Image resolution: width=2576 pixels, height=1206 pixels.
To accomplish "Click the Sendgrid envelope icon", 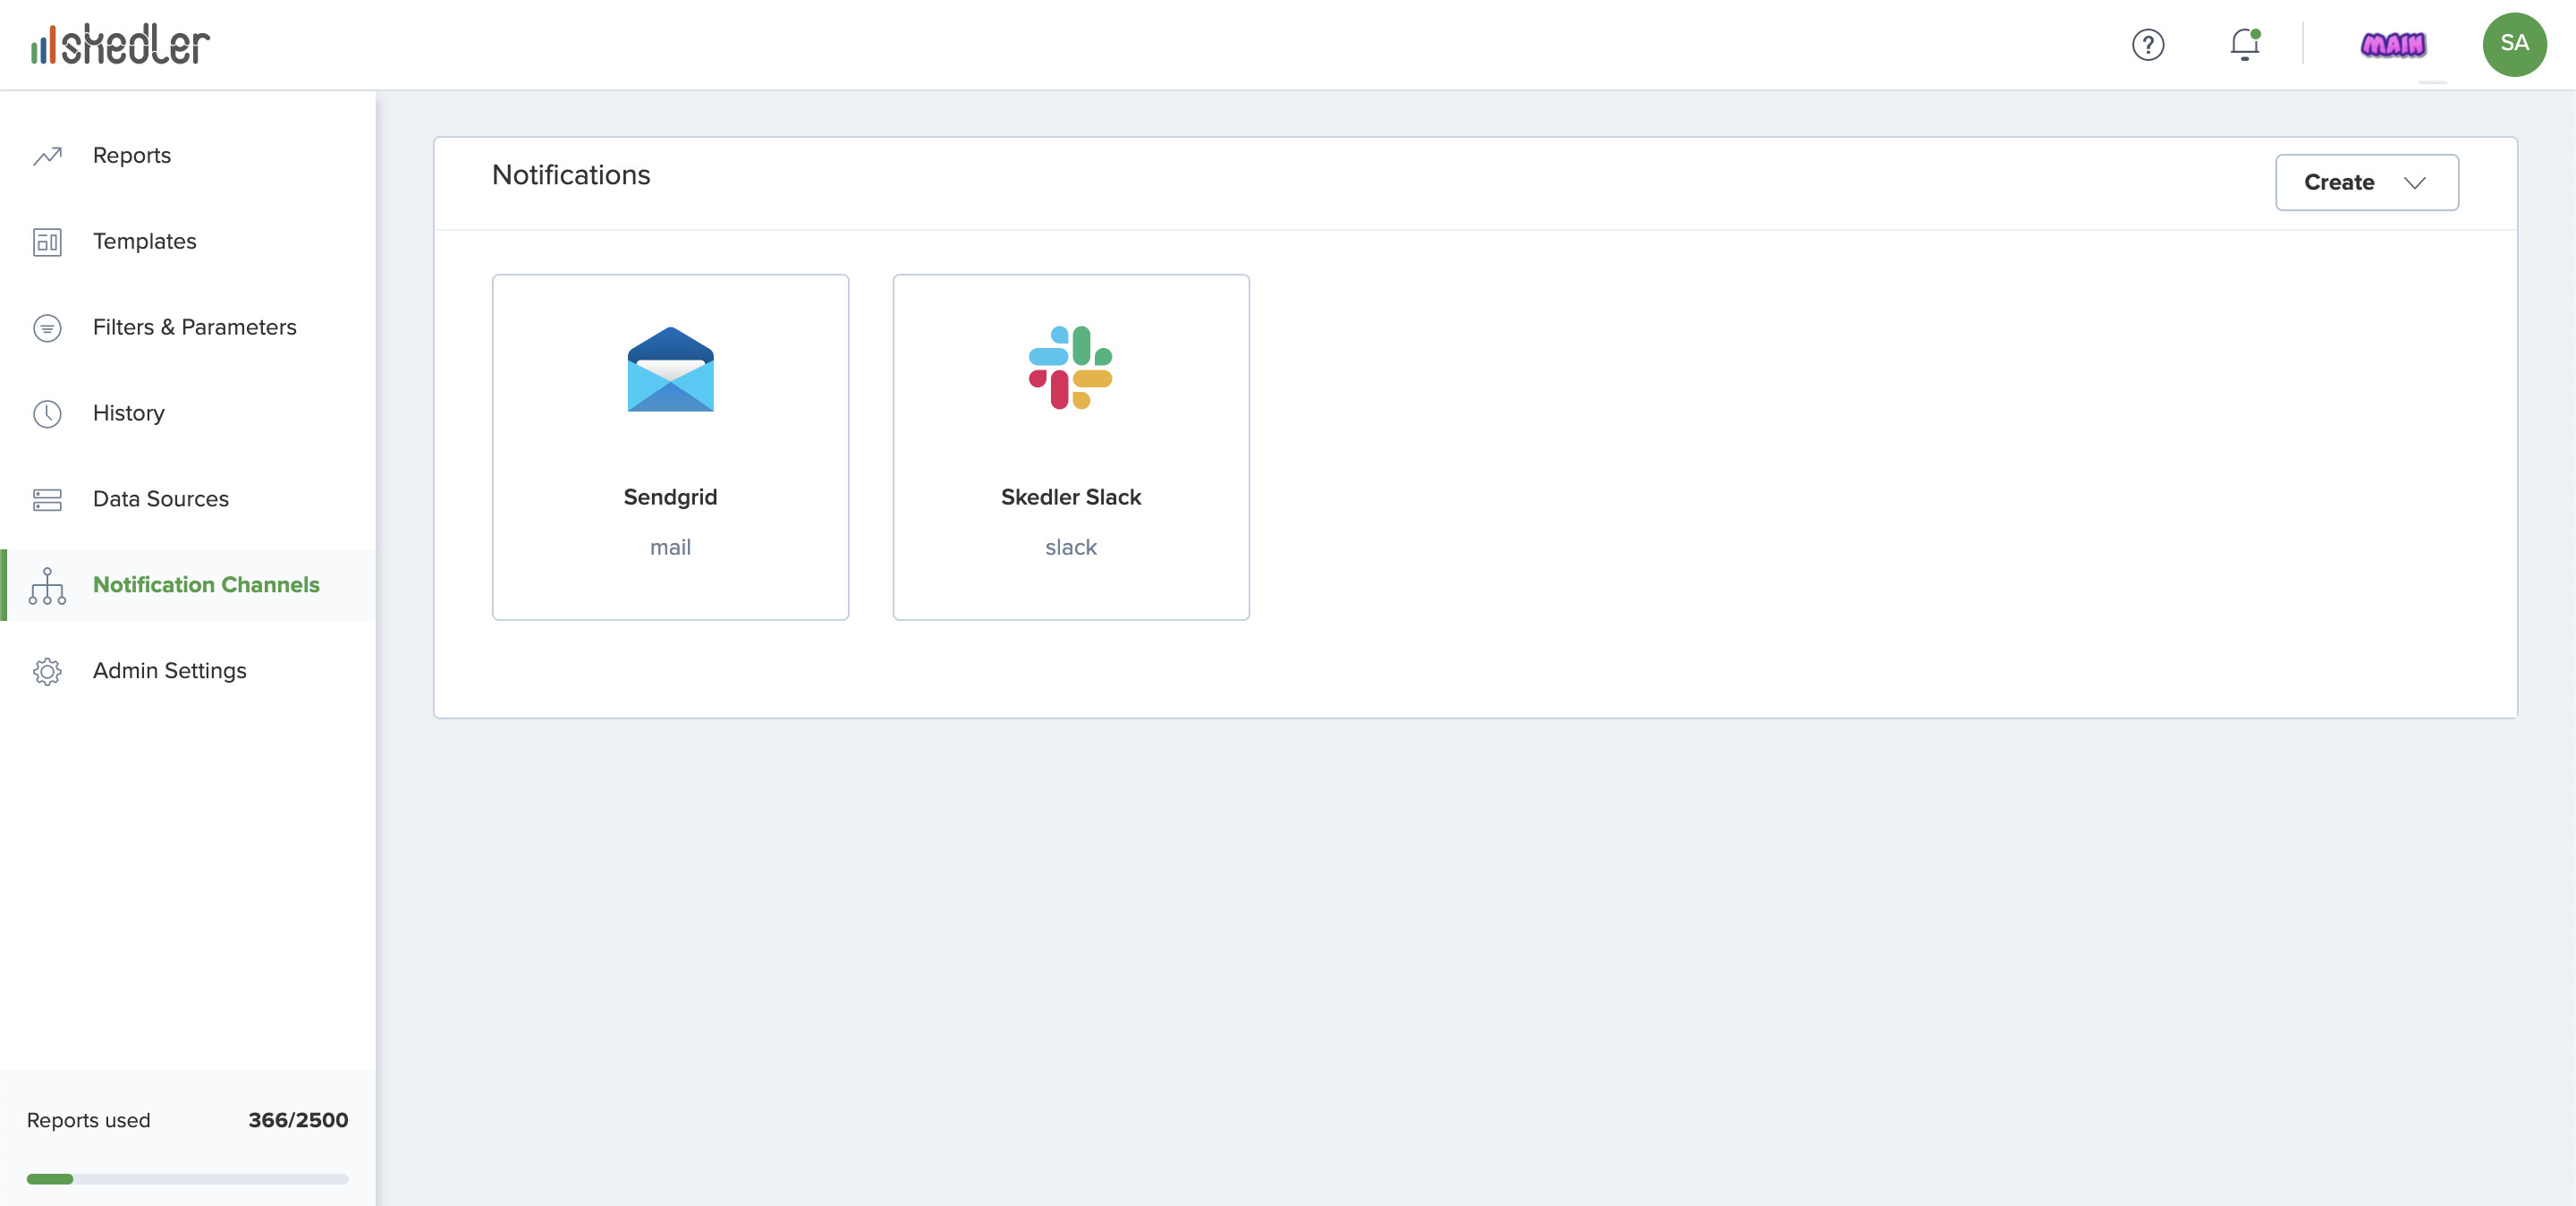I will [670, 369].
